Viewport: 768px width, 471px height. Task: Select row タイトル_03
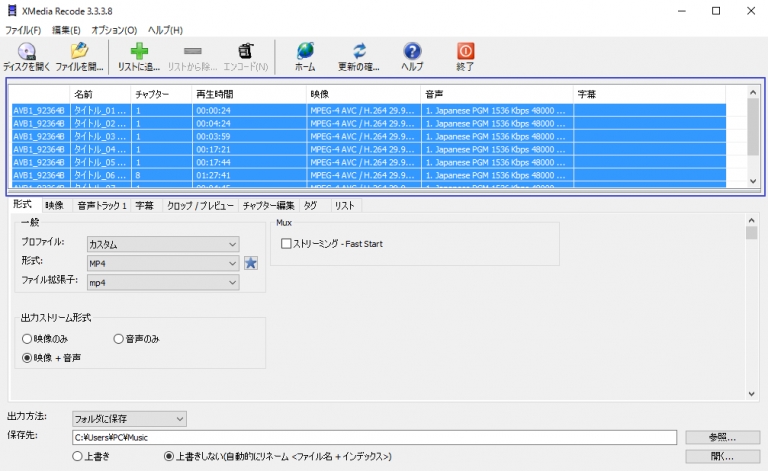pos(368,137)
